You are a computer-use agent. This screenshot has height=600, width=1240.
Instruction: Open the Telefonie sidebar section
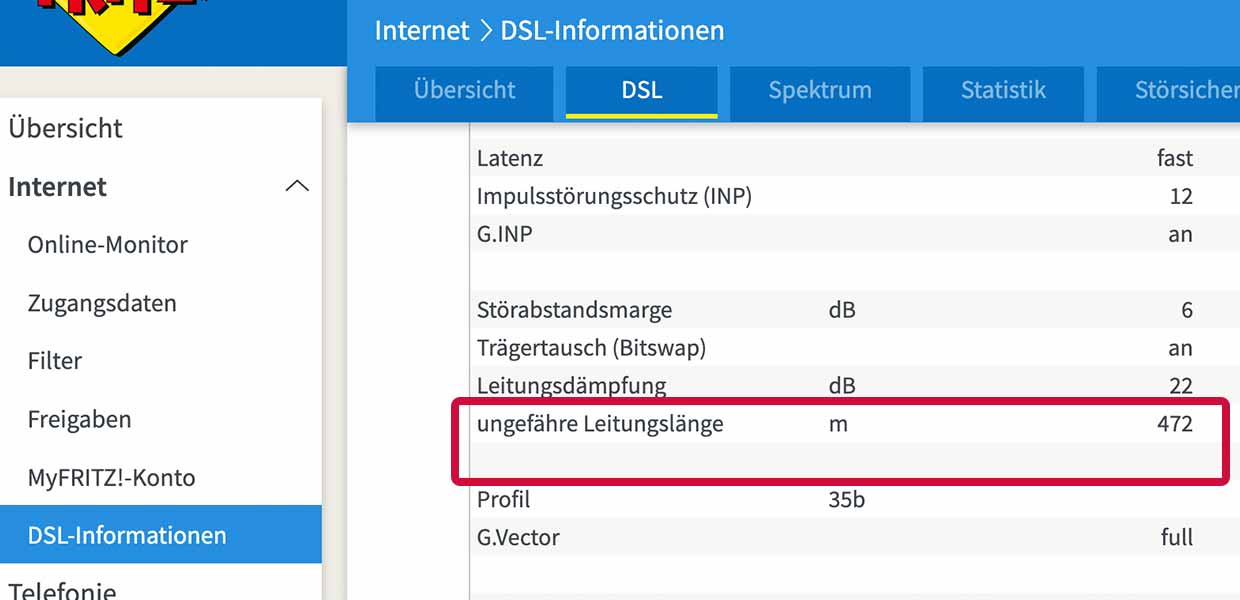(62, 590)
